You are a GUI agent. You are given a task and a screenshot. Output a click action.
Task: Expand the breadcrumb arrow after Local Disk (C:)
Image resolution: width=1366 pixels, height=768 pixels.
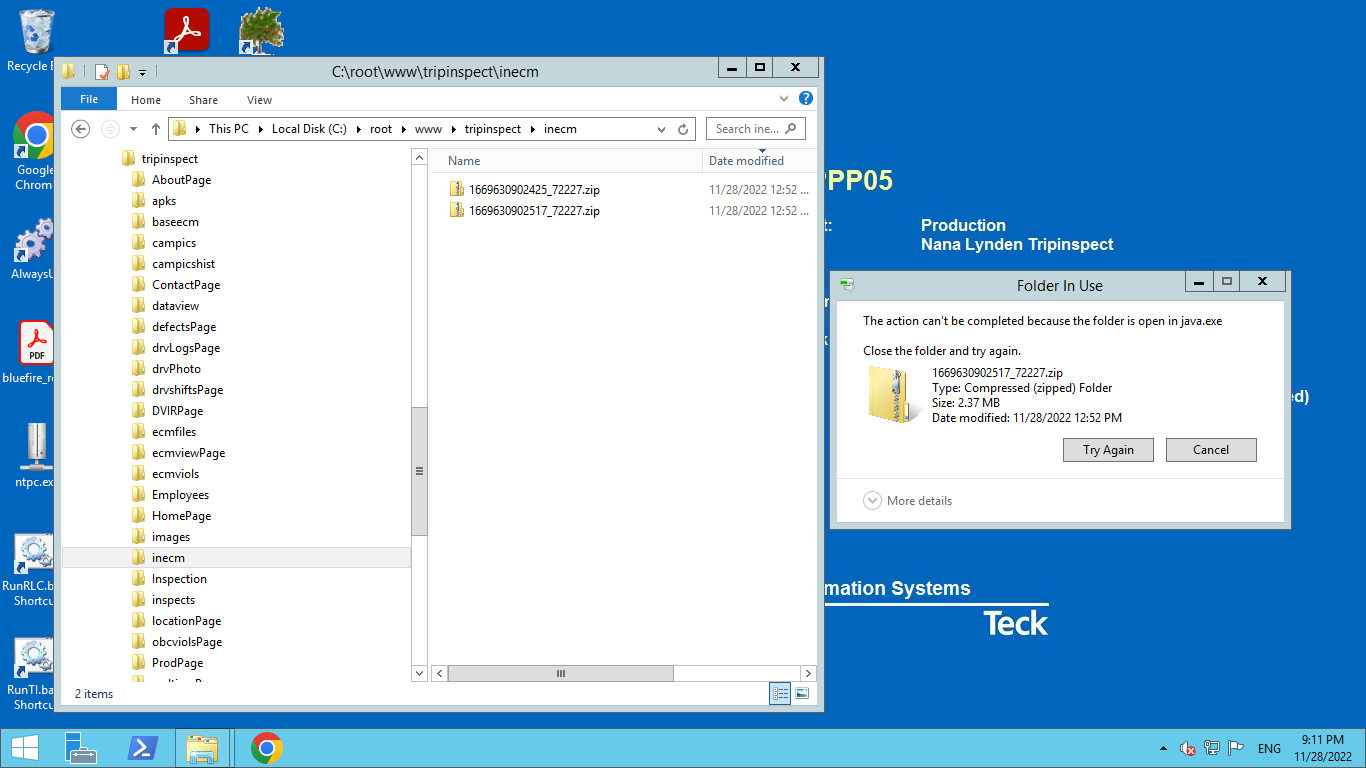pos(360,129)
